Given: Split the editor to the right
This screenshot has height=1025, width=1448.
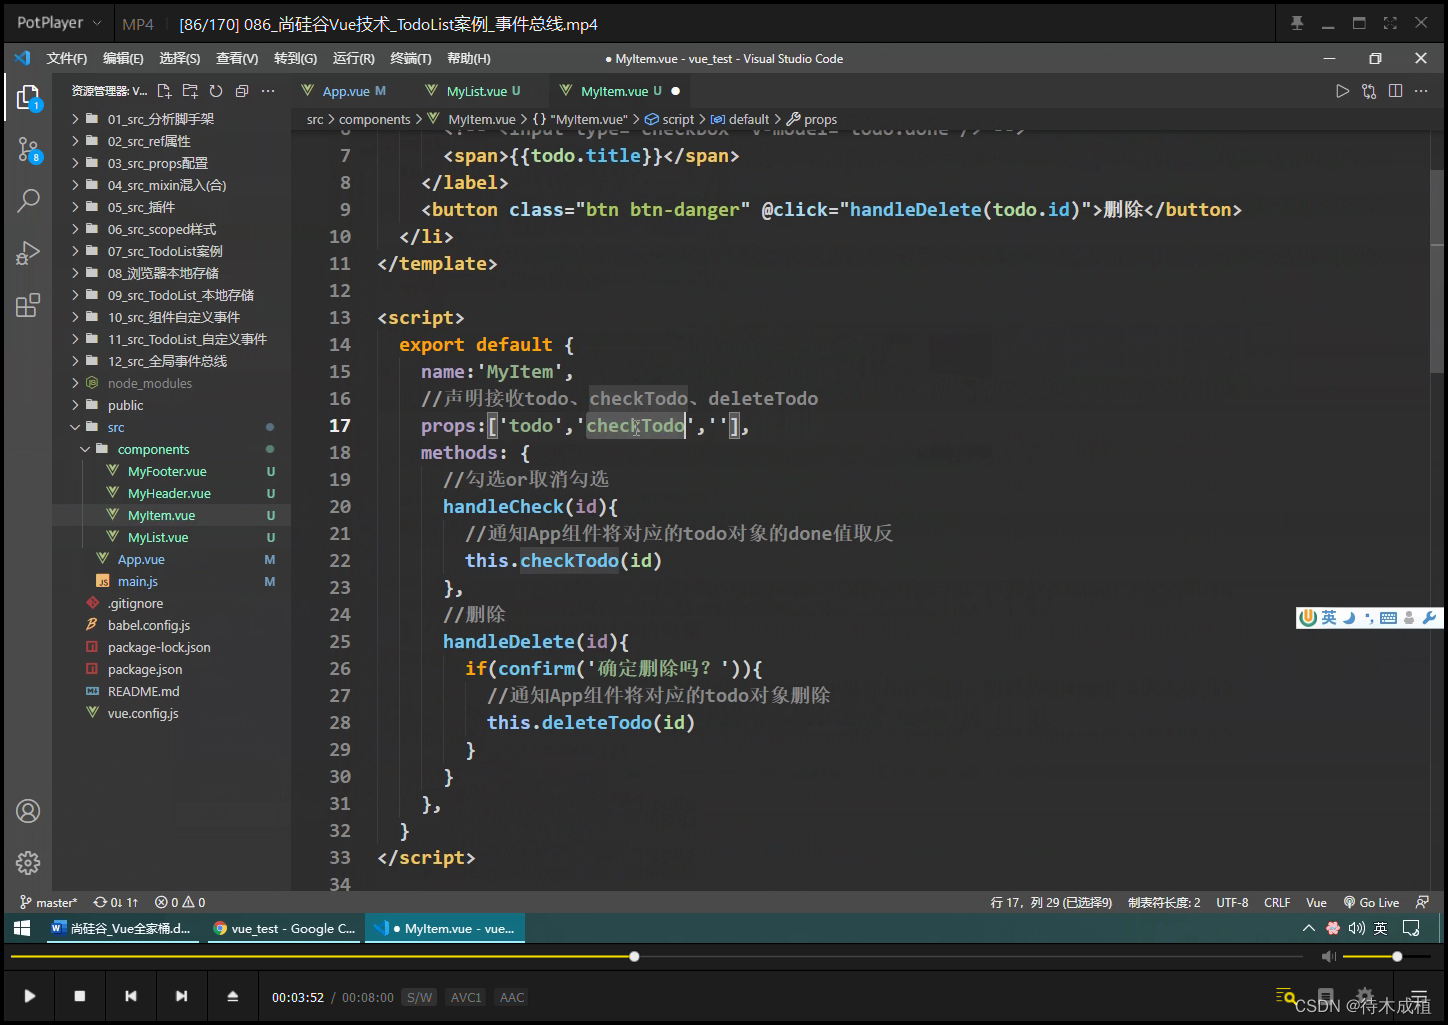Looking at the screenshot, I should pos(1395,91).
